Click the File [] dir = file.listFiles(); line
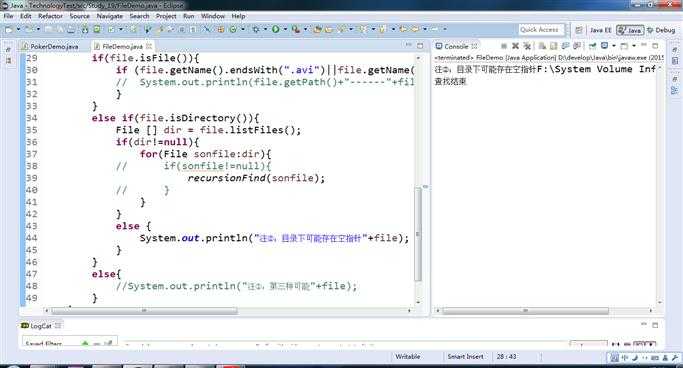This screenshot has height=368, width=683. click(208, 130)
